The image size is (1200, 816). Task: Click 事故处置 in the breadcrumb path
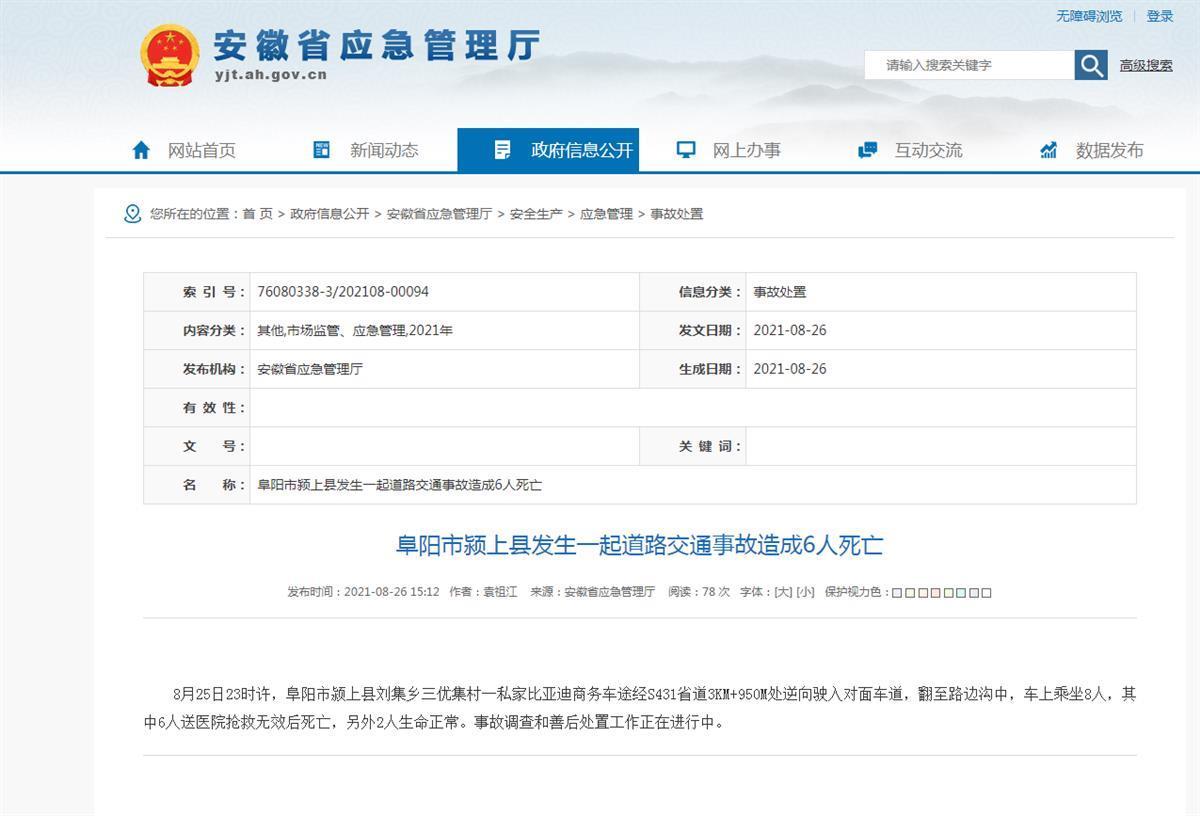[x=677, y=214]
